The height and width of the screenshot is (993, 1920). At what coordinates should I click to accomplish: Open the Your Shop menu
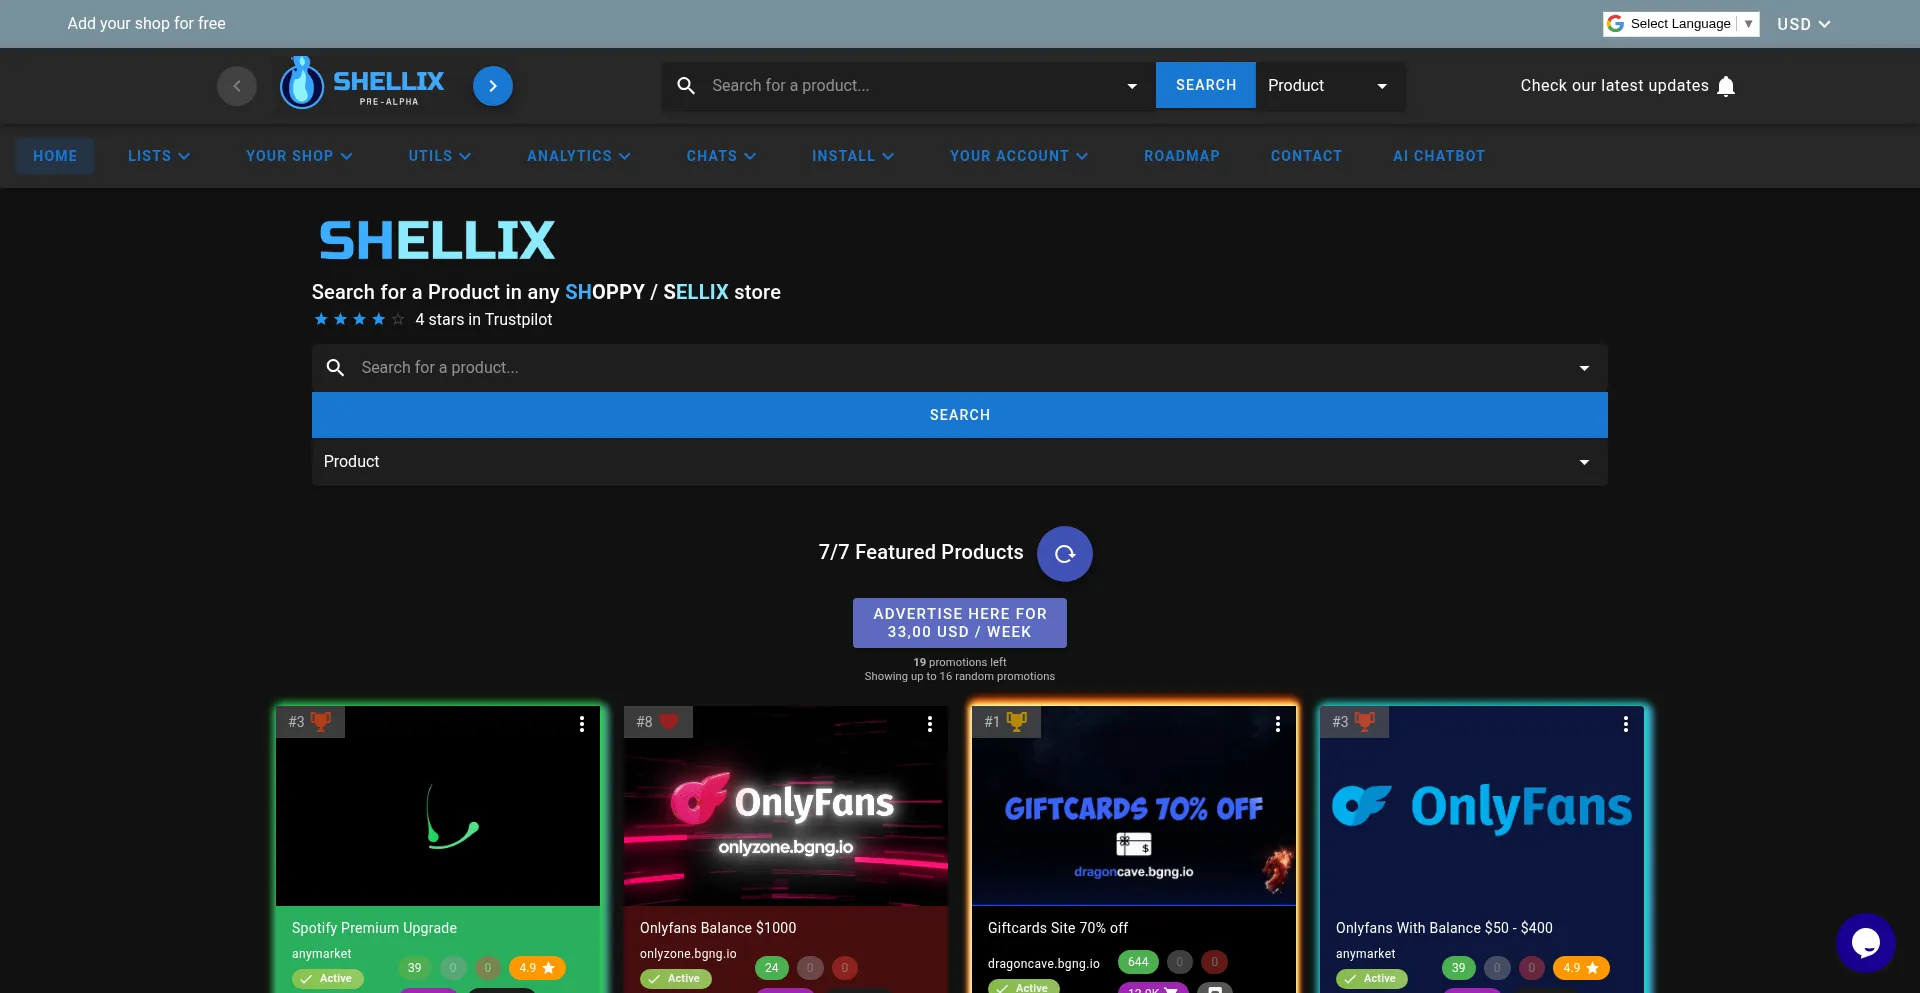[x=299, y=156]
